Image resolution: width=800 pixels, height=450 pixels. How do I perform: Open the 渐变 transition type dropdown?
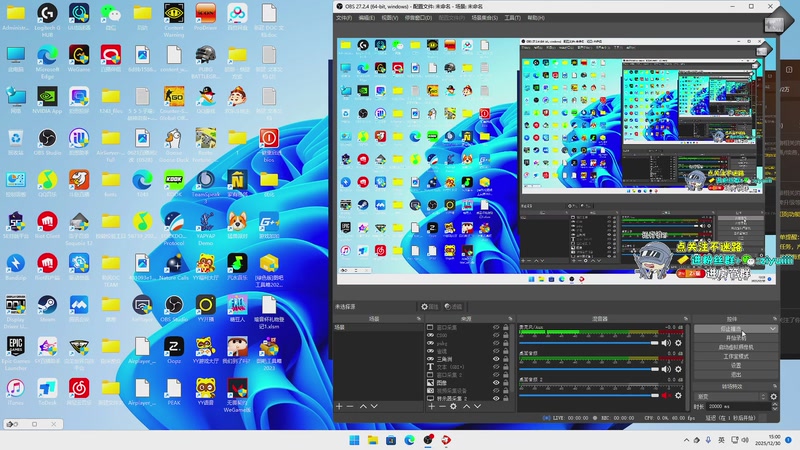[x=731, y=396]
